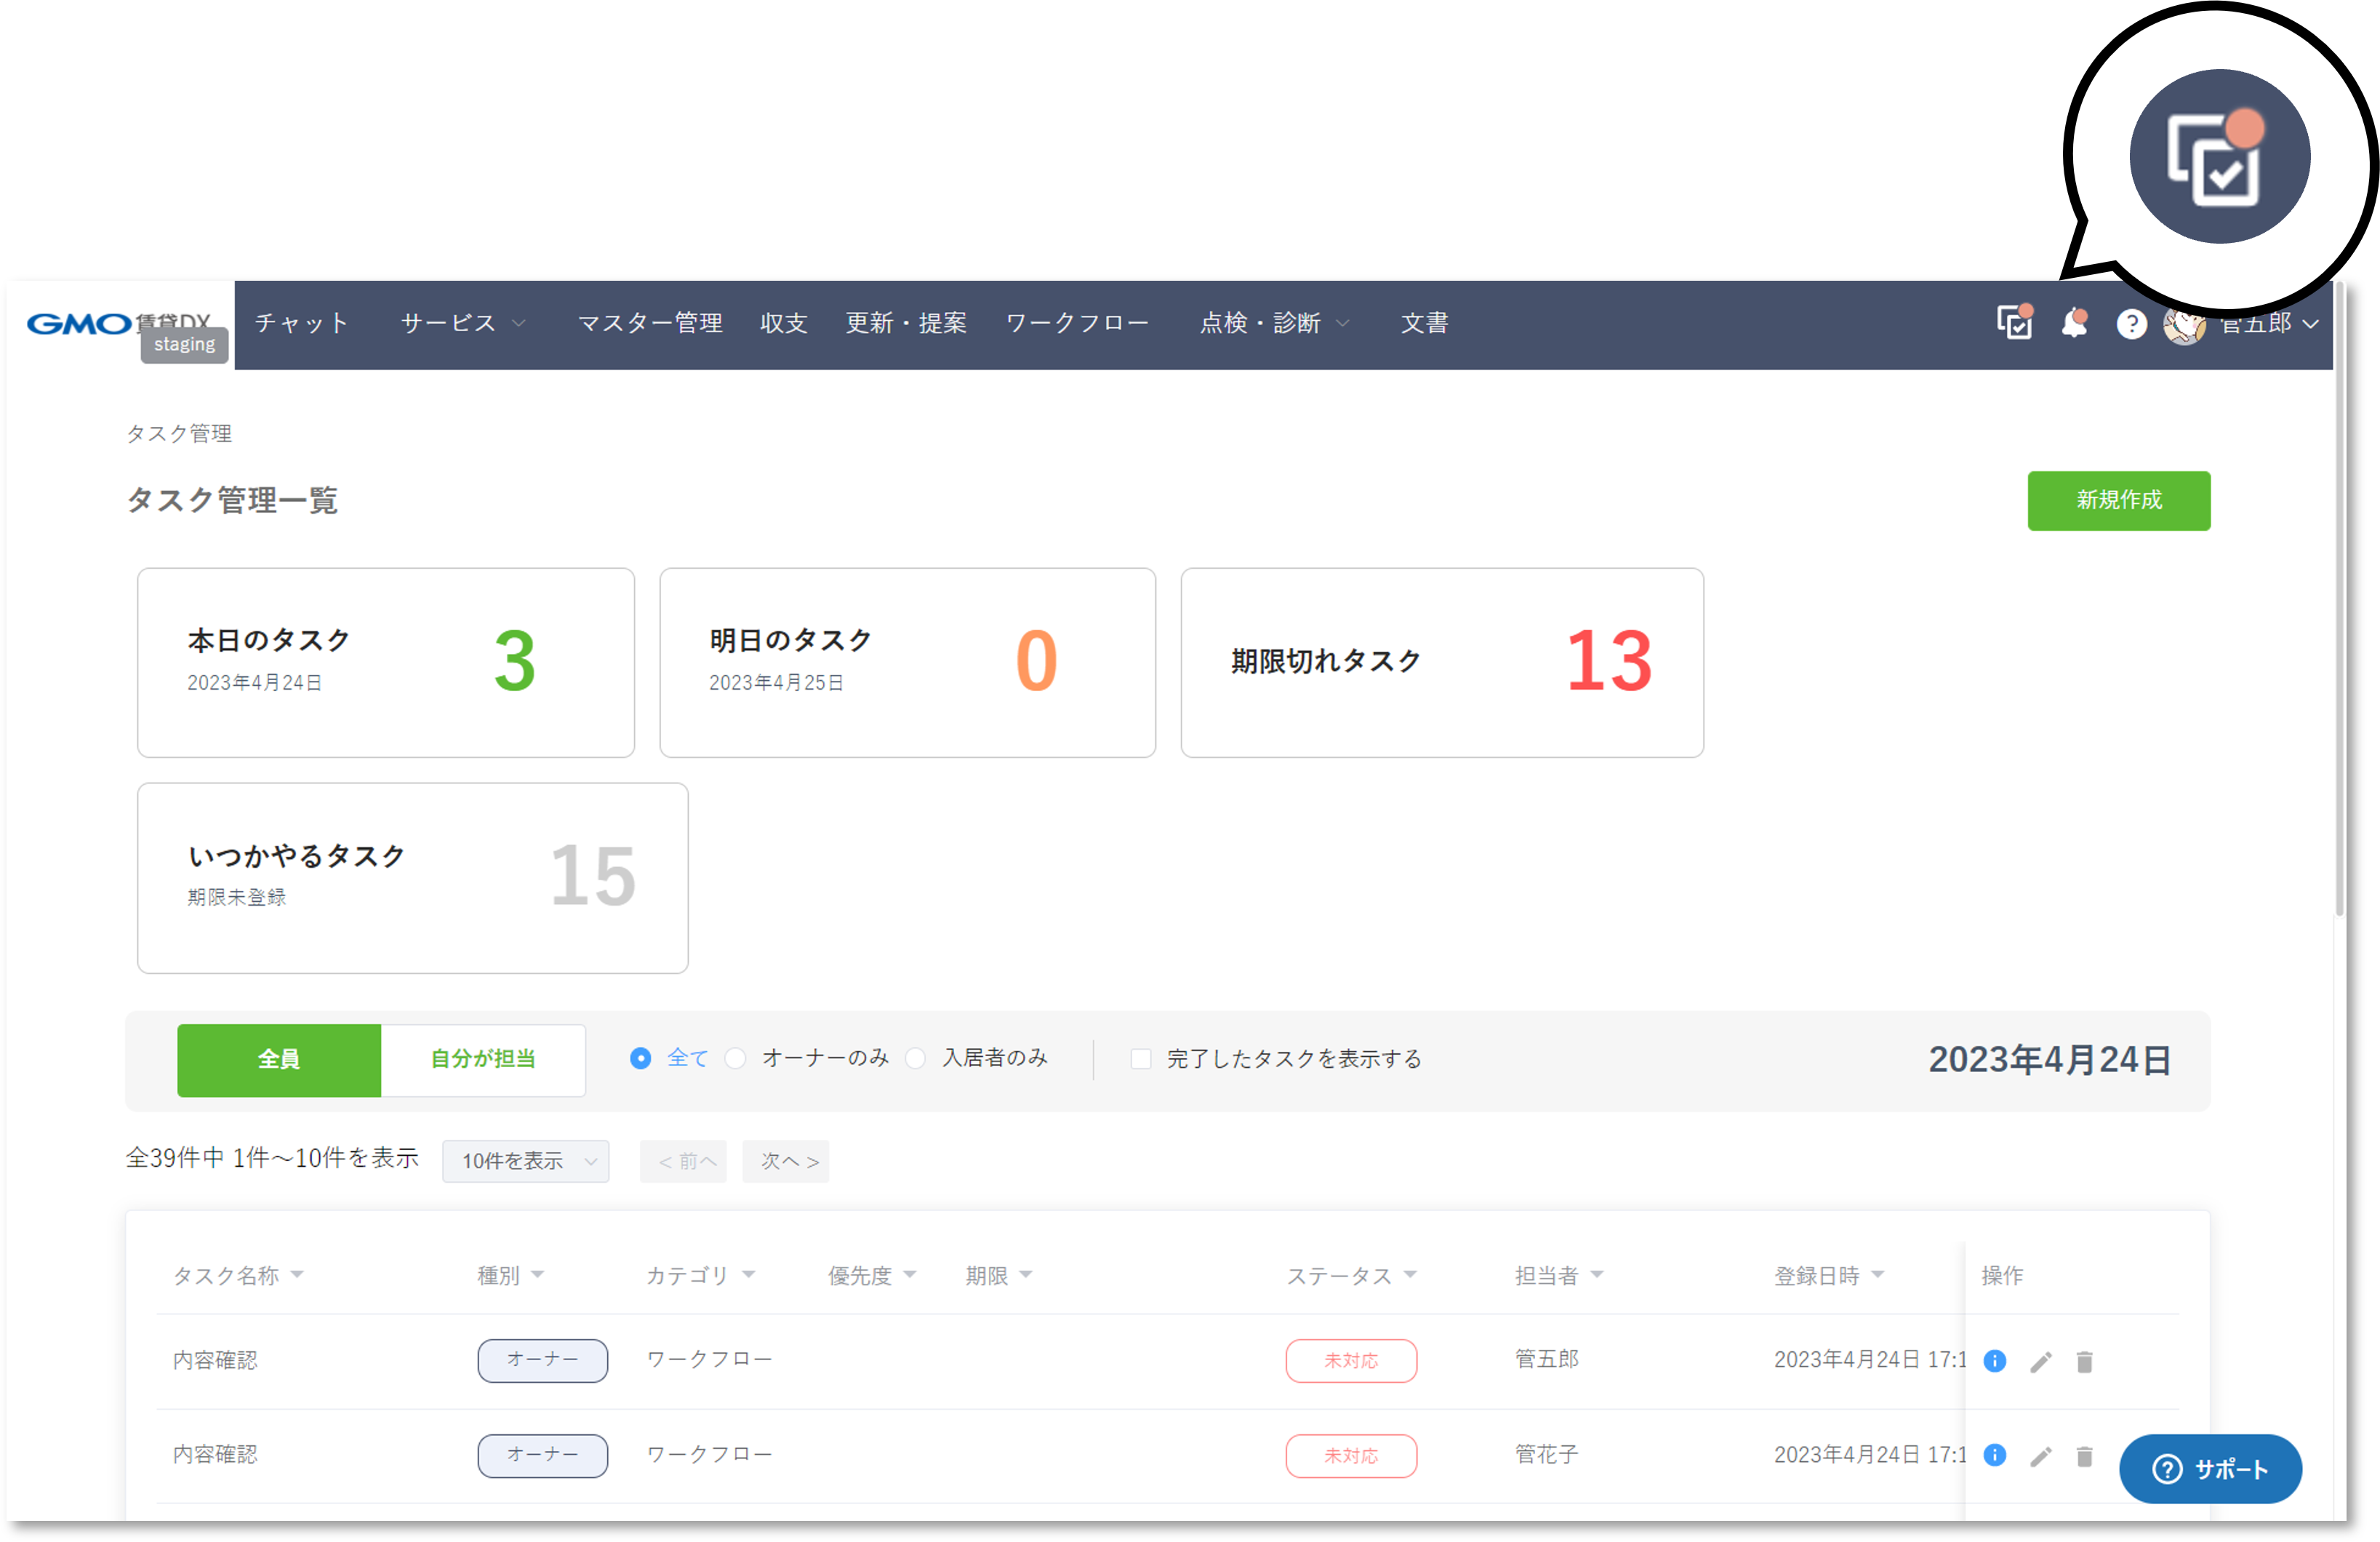Screen dimensions: 2380x1542
Task: Open the task management icon in header
Action: [2014, 323]
